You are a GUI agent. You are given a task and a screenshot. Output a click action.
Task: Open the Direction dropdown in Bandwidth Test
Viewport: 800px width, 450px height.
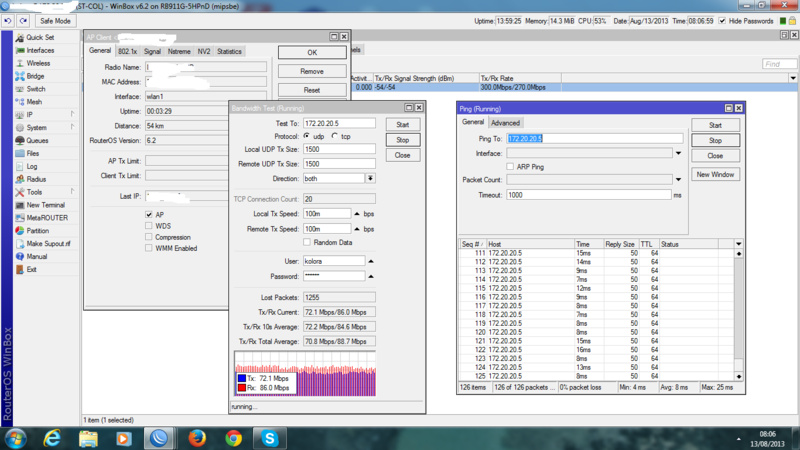pyautogui.click(x=370, y=178)
